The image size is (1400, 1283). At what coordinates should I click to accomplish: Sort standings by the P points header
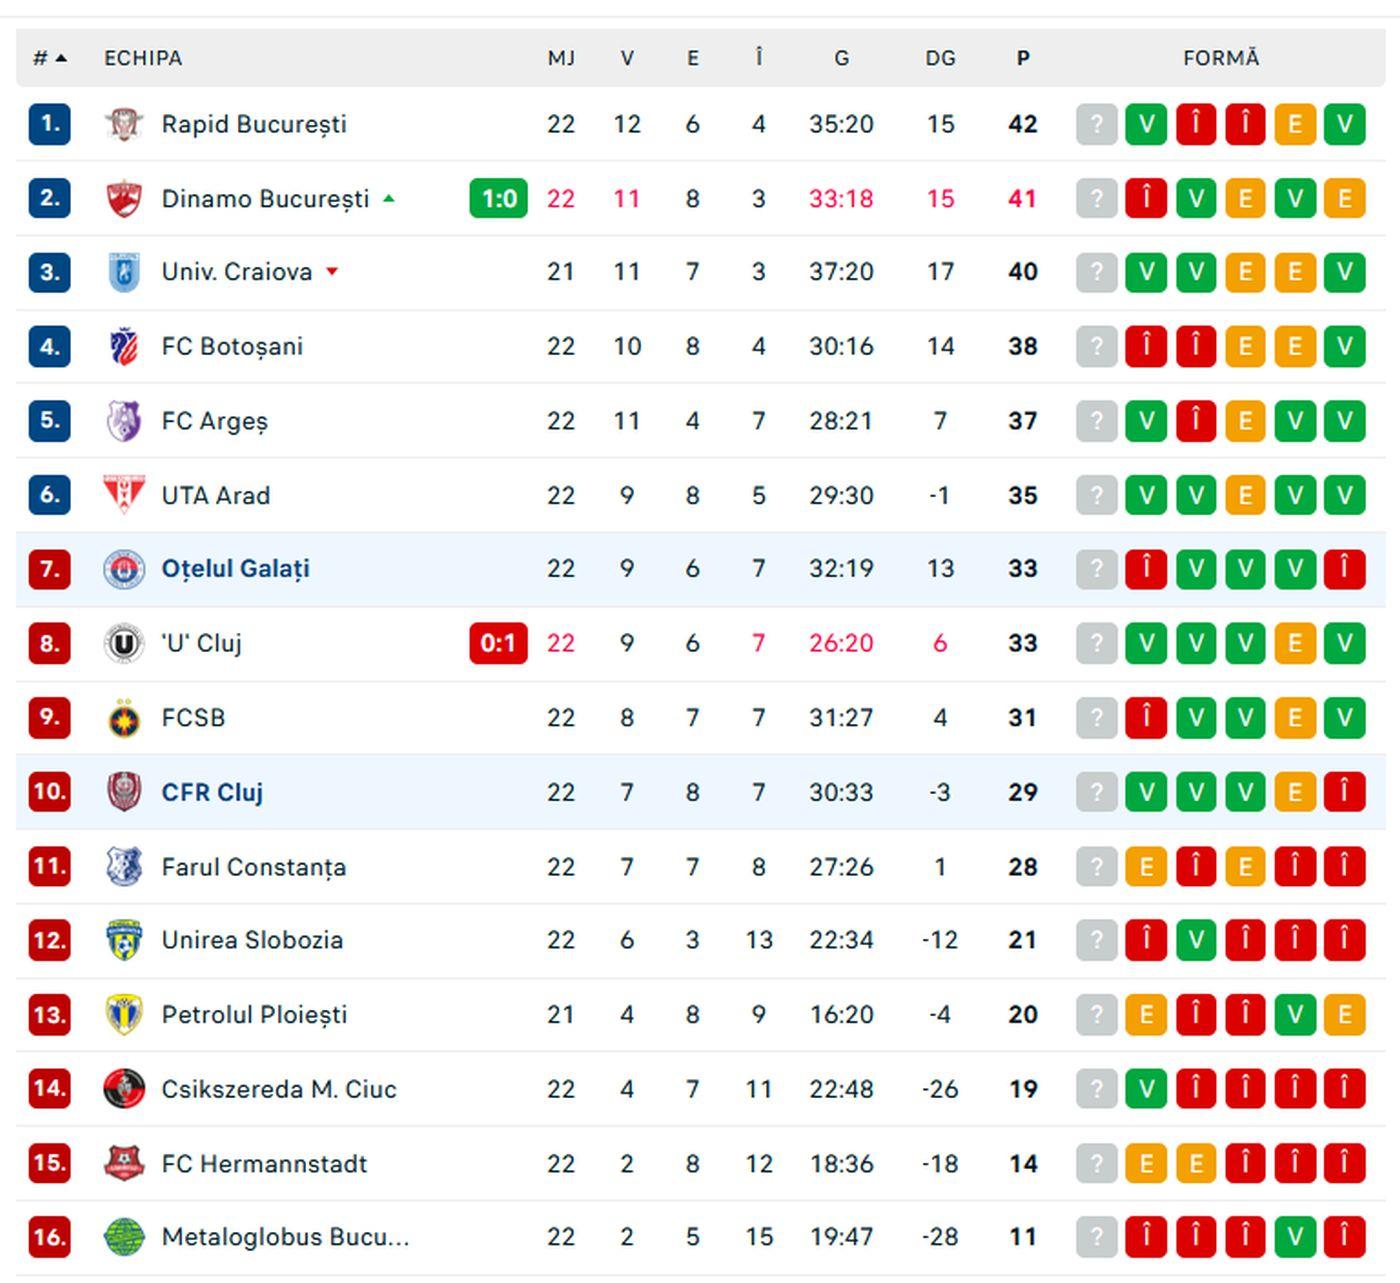1022,58
